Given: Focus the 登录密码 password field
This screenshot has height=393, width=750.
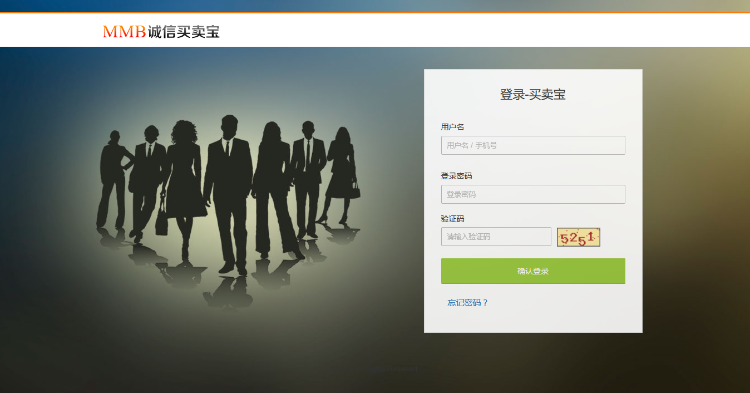Looking at the screenshot, I should [533, 195].
